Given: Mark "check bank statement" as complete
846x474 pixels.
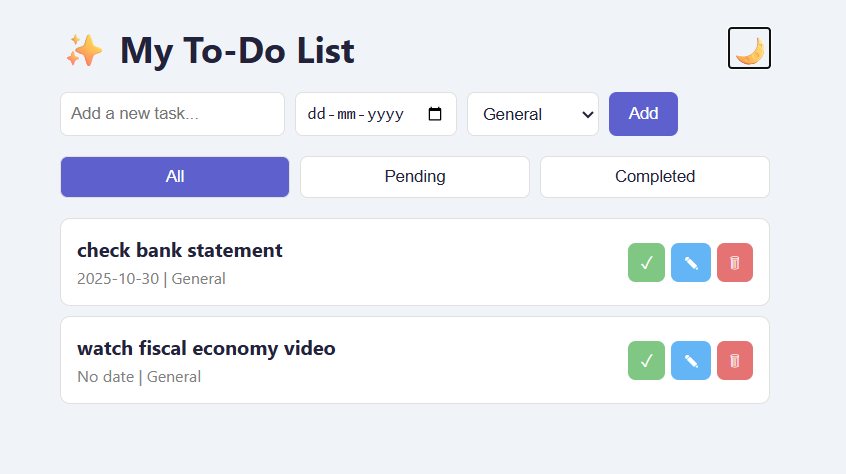Looking at the screenshot, I should [x=646, y=263].
